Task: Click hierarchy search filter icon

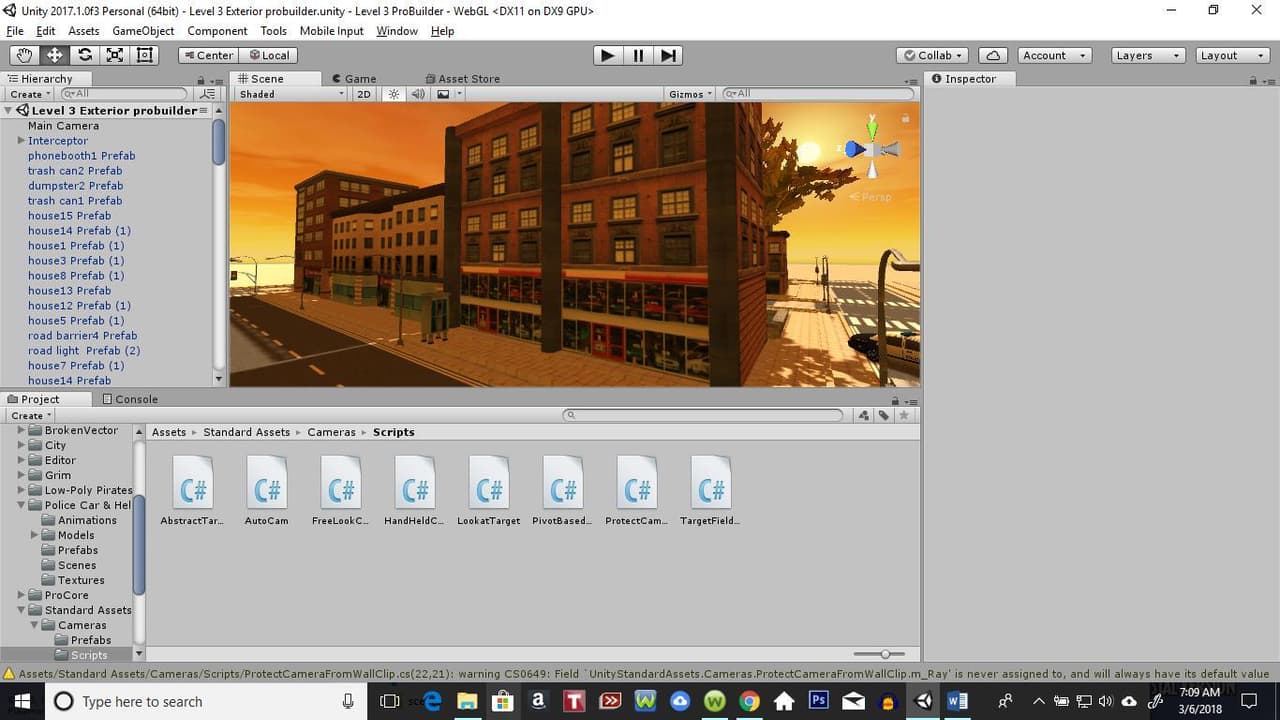Action: point(208,94)
